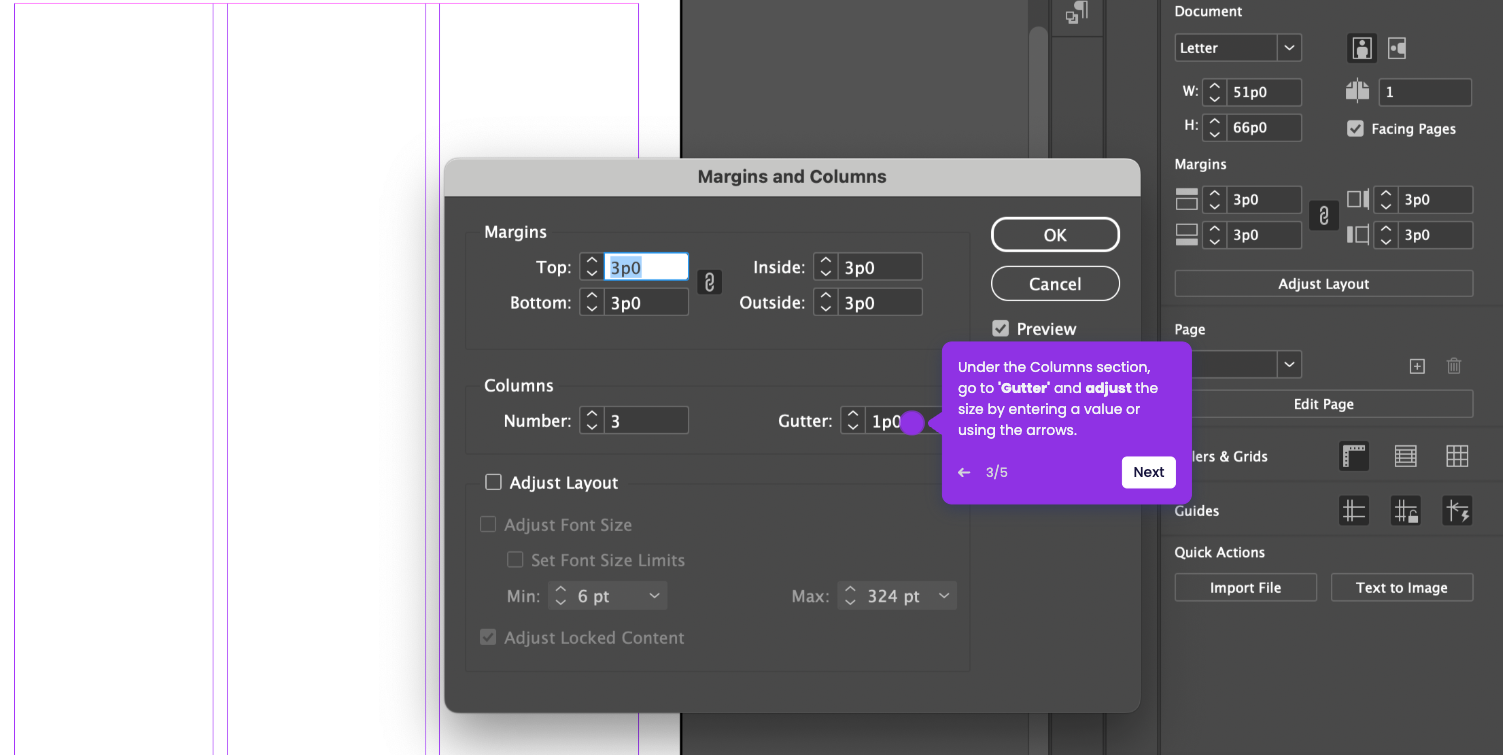Show the baseline grid icon
The width and height of the screenshot is (1503, 755).
pyautogui.click(x=1405, y=457)
